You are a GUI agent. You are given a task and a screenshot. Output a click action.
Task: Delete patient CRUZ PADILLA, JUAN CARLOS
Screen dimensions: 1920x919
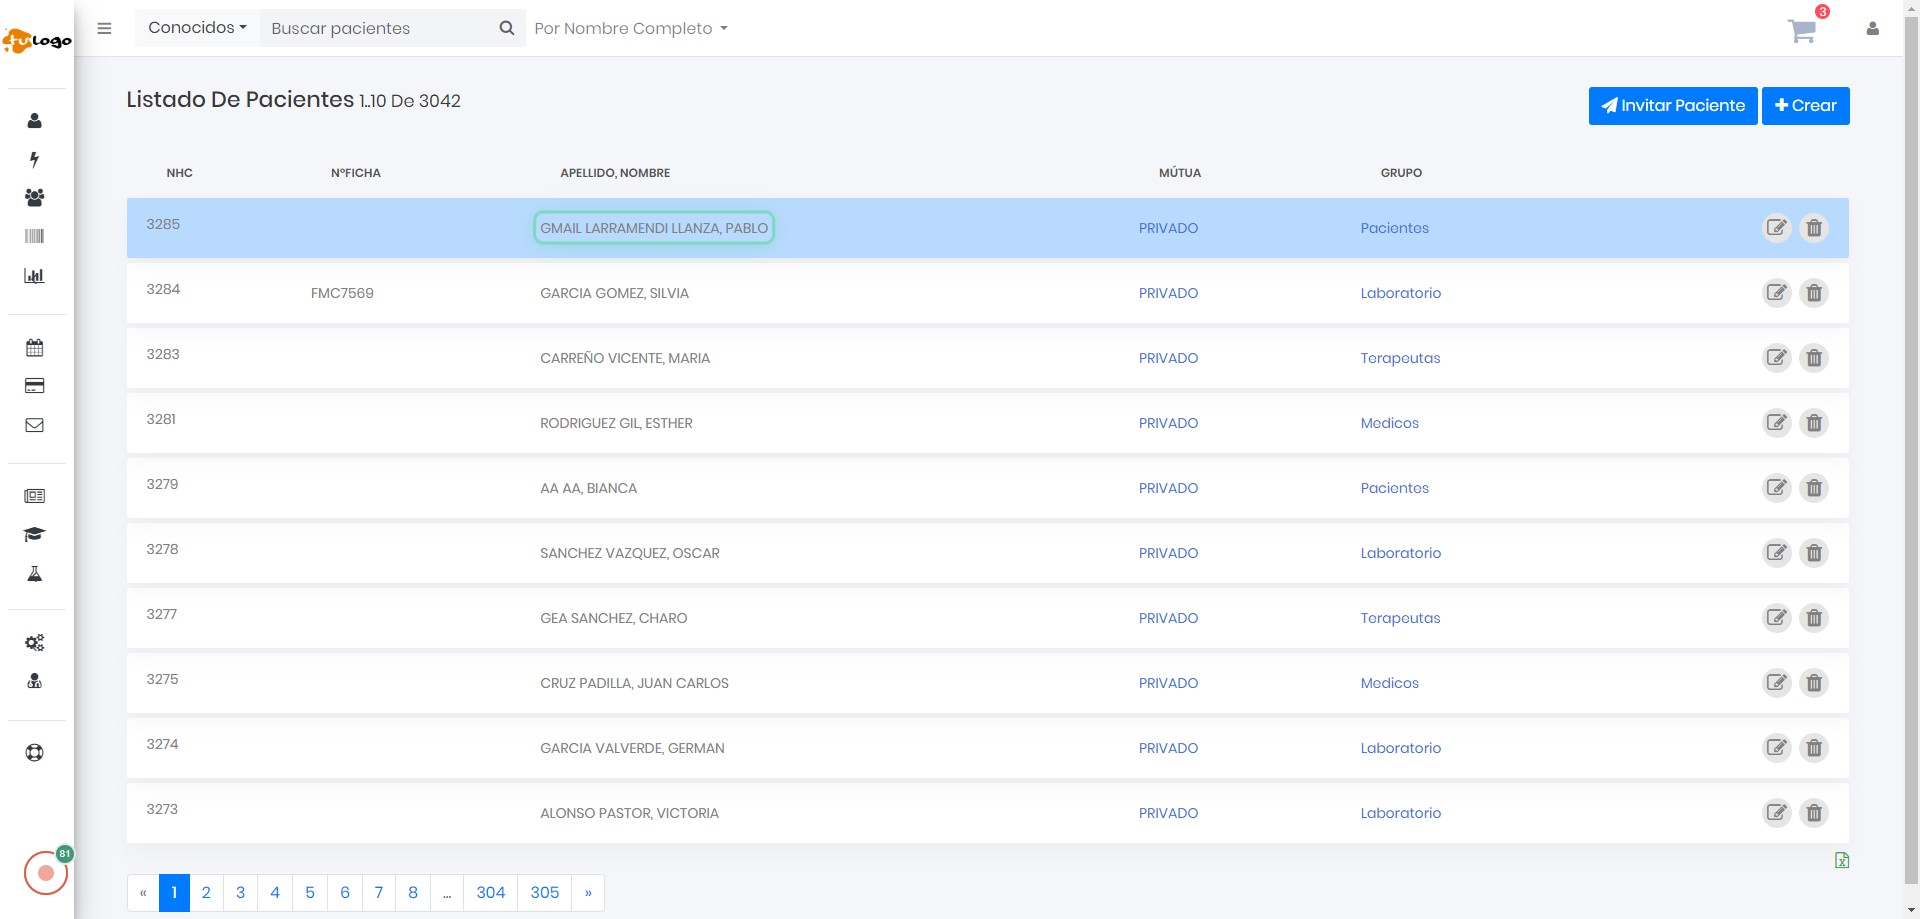1814,683
